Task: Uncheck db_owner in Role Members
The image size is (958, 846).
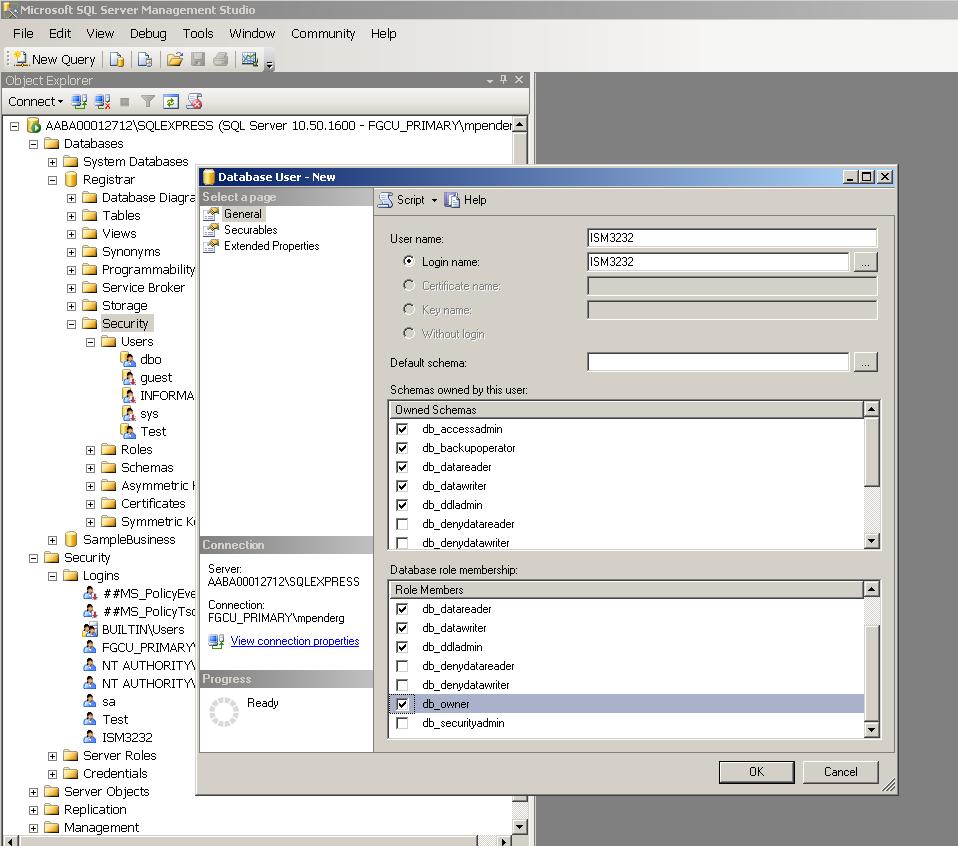Action: tap(402, 704)
